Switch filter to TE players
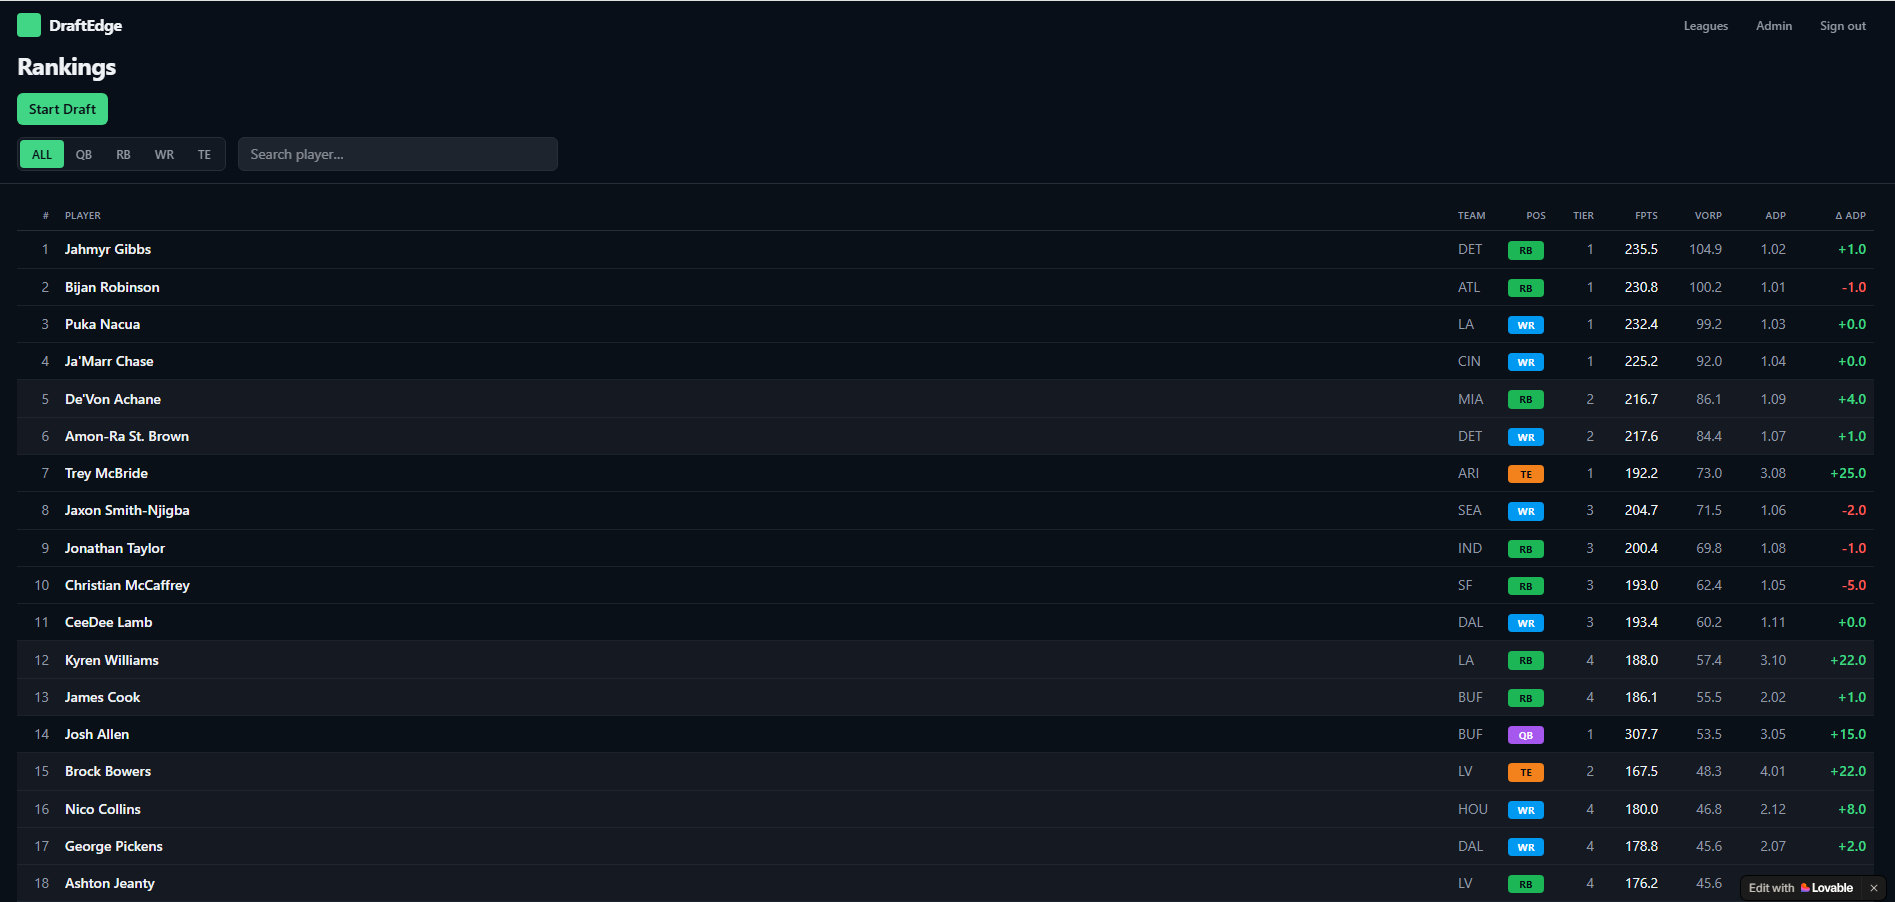Viewport: 1895px width, 902px height. coord(204,154)
